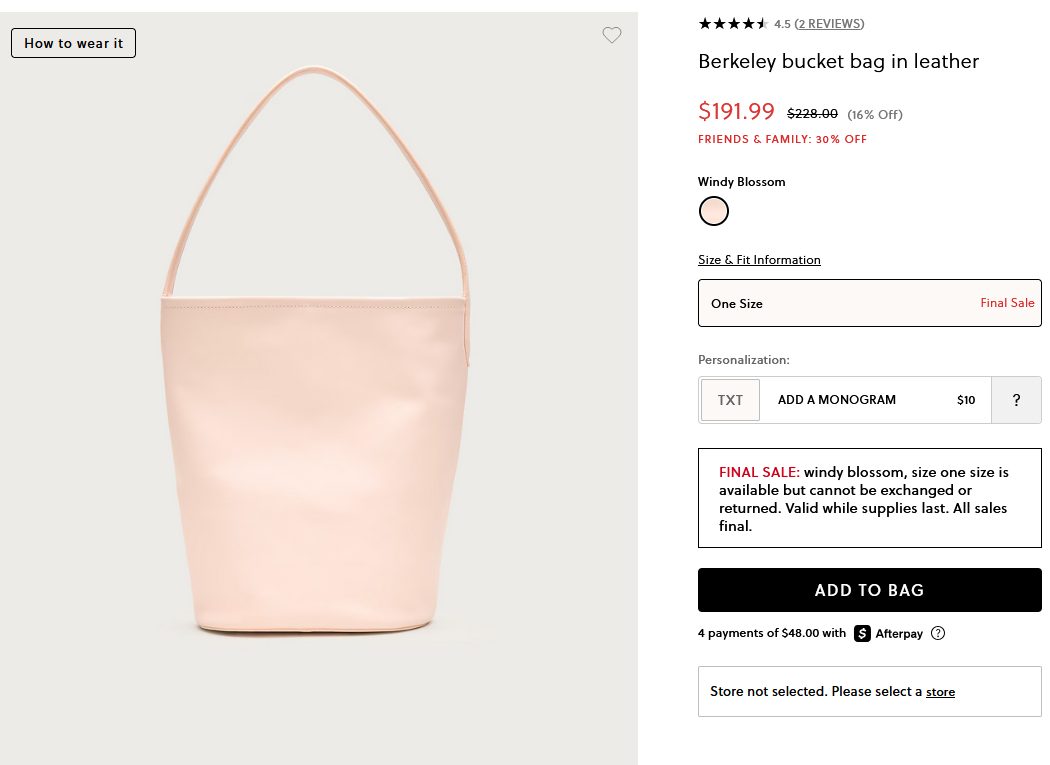Click the star rating icons
This screenshot has height=765, width=1050.
733,23
